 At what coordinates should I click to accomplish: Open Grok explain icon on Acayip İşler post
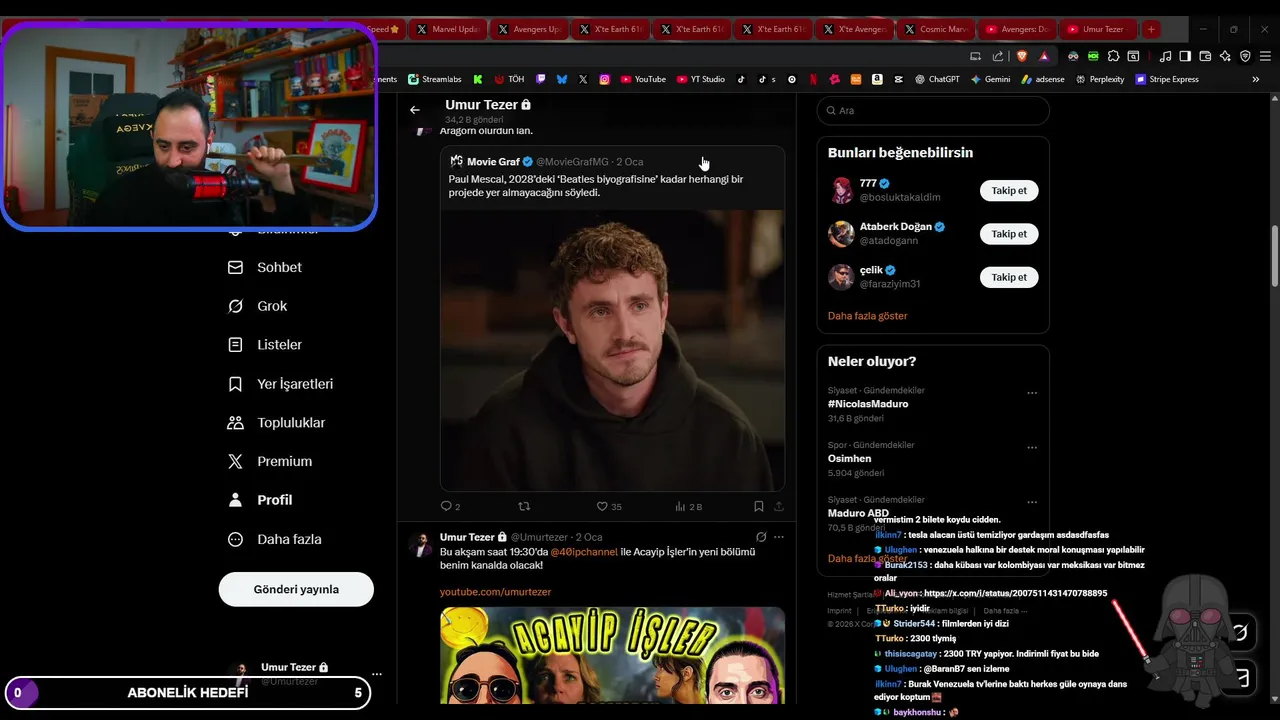click(761, 537)
